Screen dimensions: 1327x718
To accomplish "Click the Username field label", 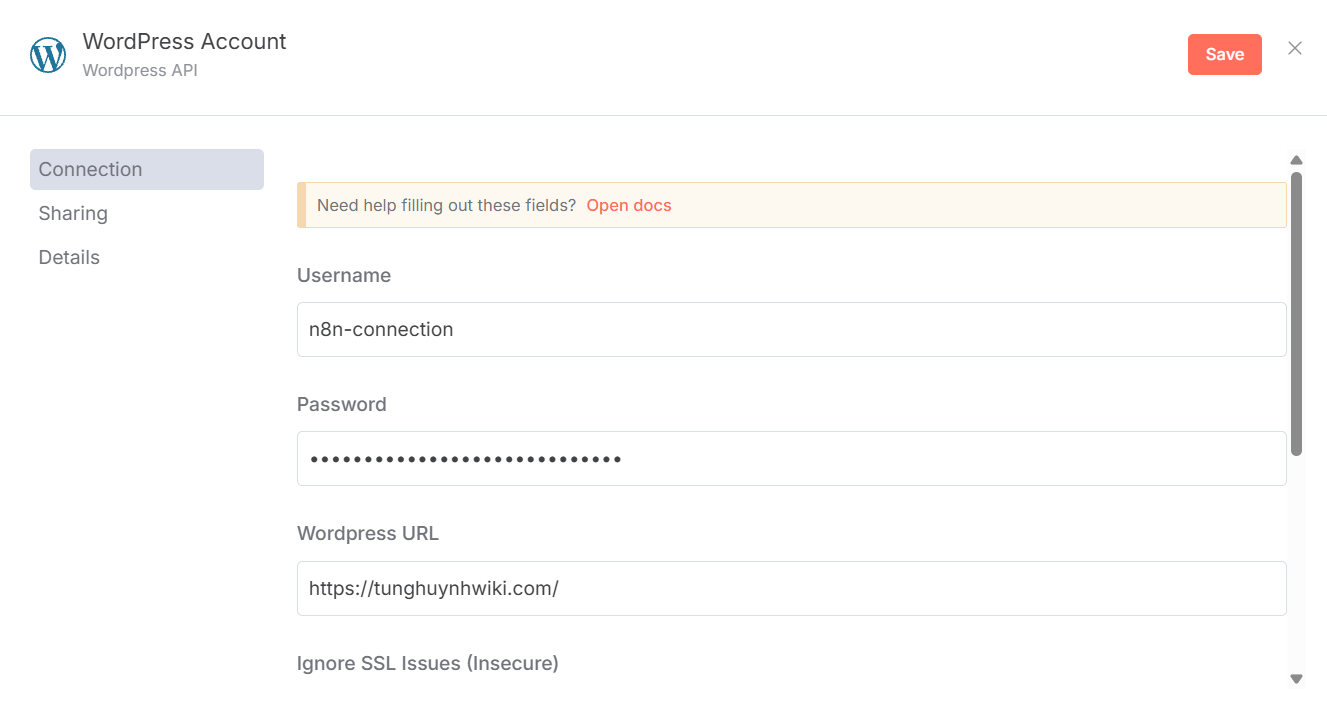I will [x=344, y=275].
